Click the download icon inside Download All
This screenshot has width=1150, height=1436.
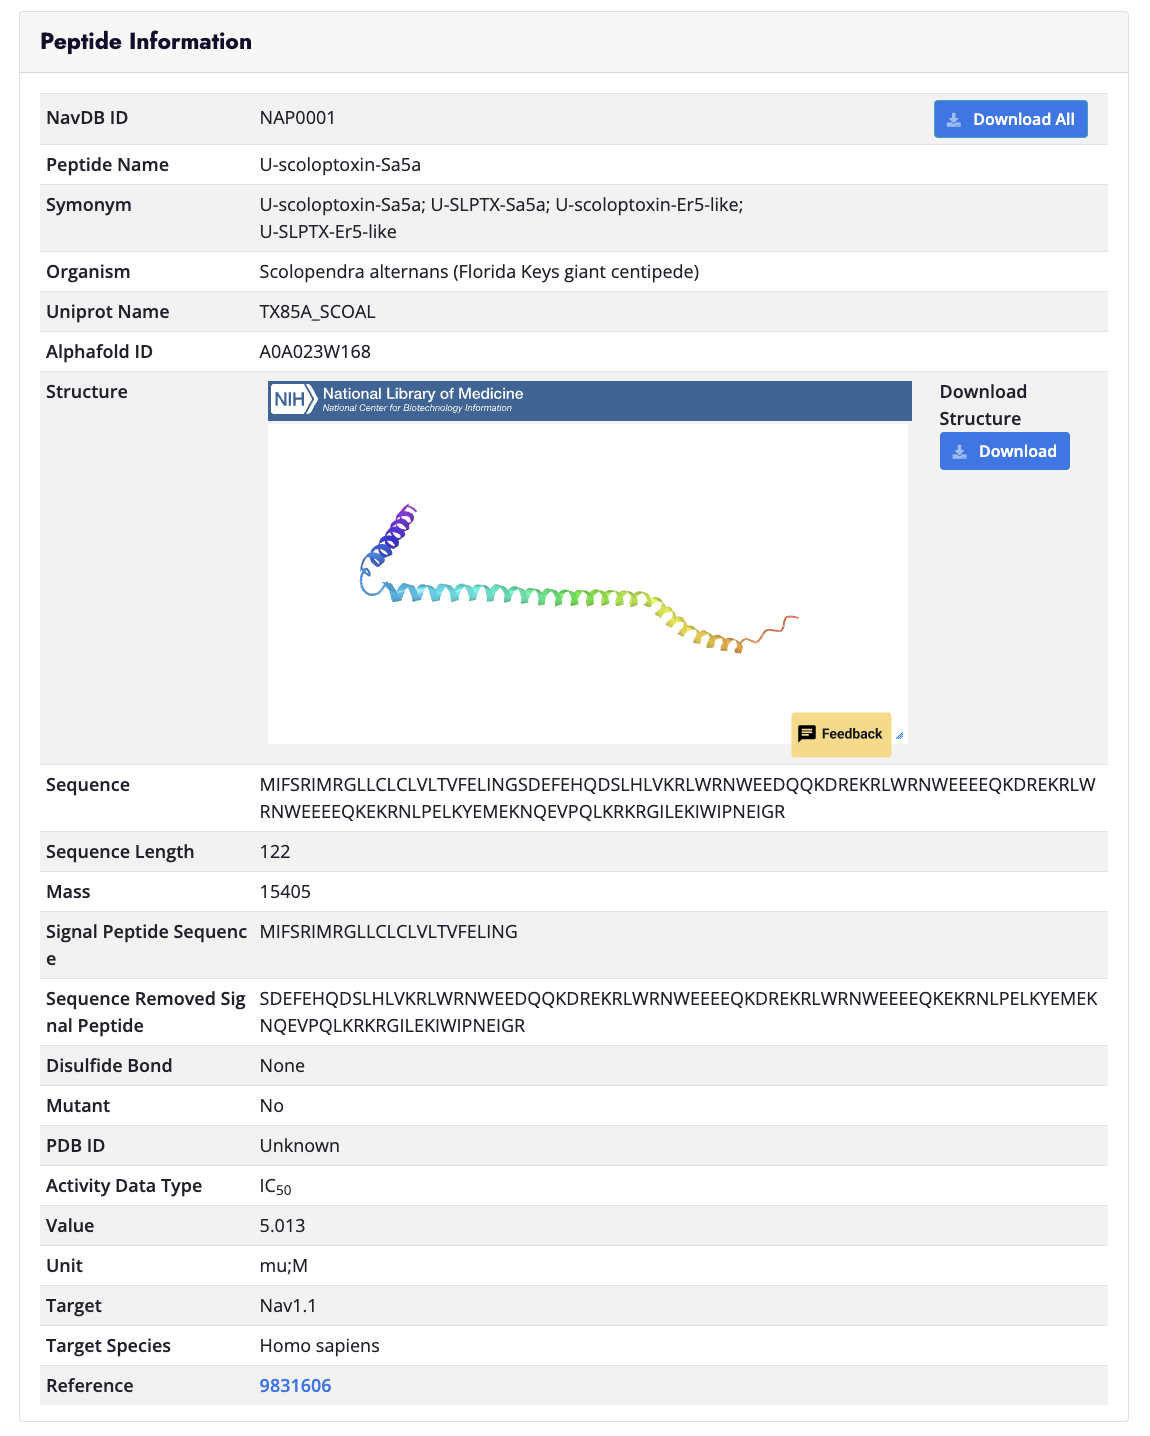pos(954,120)
